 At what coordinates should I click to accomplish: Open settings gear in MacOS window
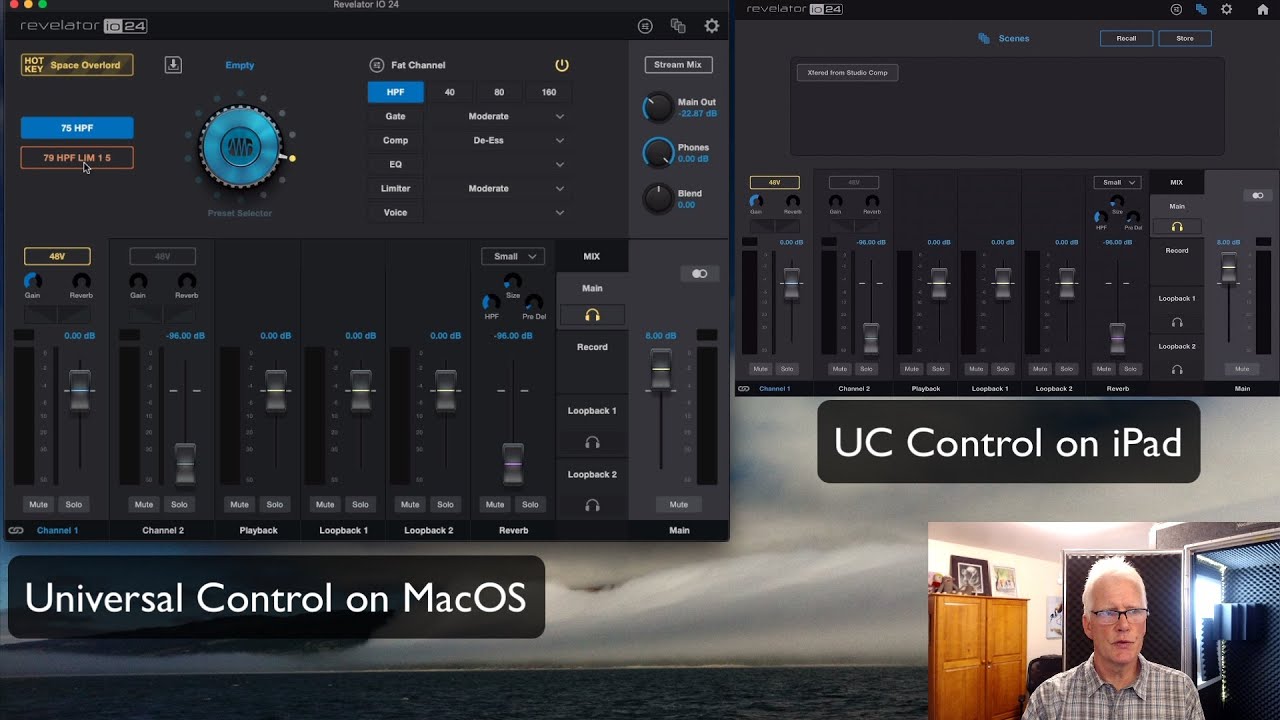711,26
